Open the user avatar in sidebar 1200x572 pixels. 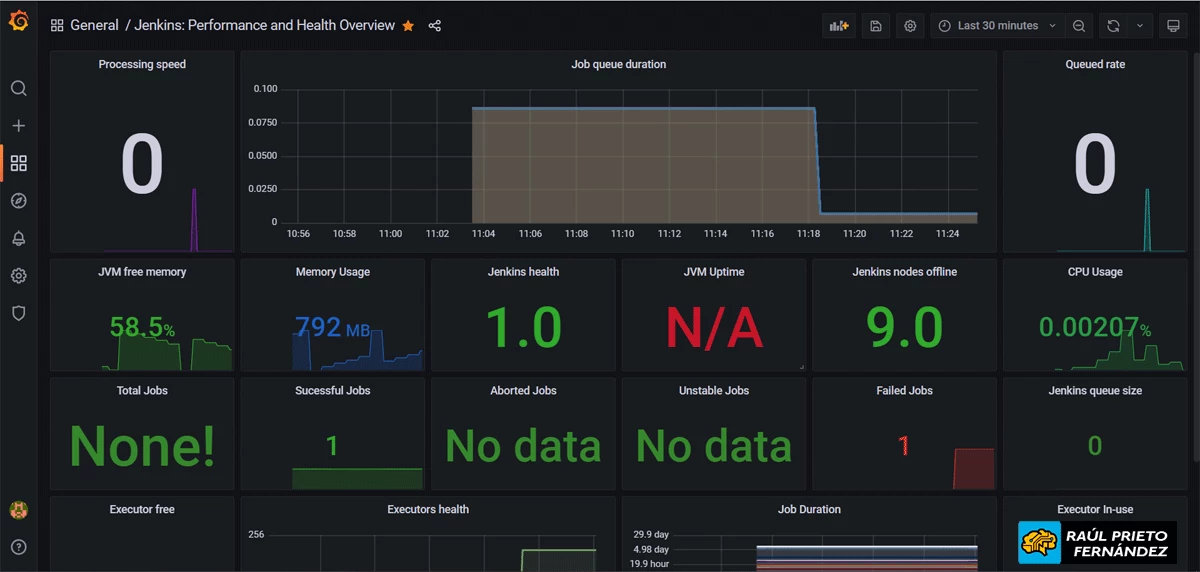[18, 510]
